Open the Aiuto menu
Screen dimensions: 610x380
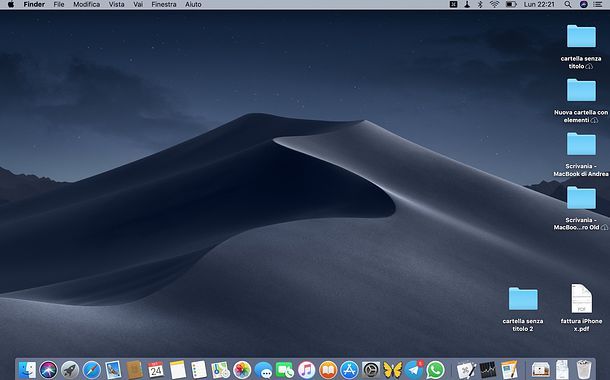[193, 4]
